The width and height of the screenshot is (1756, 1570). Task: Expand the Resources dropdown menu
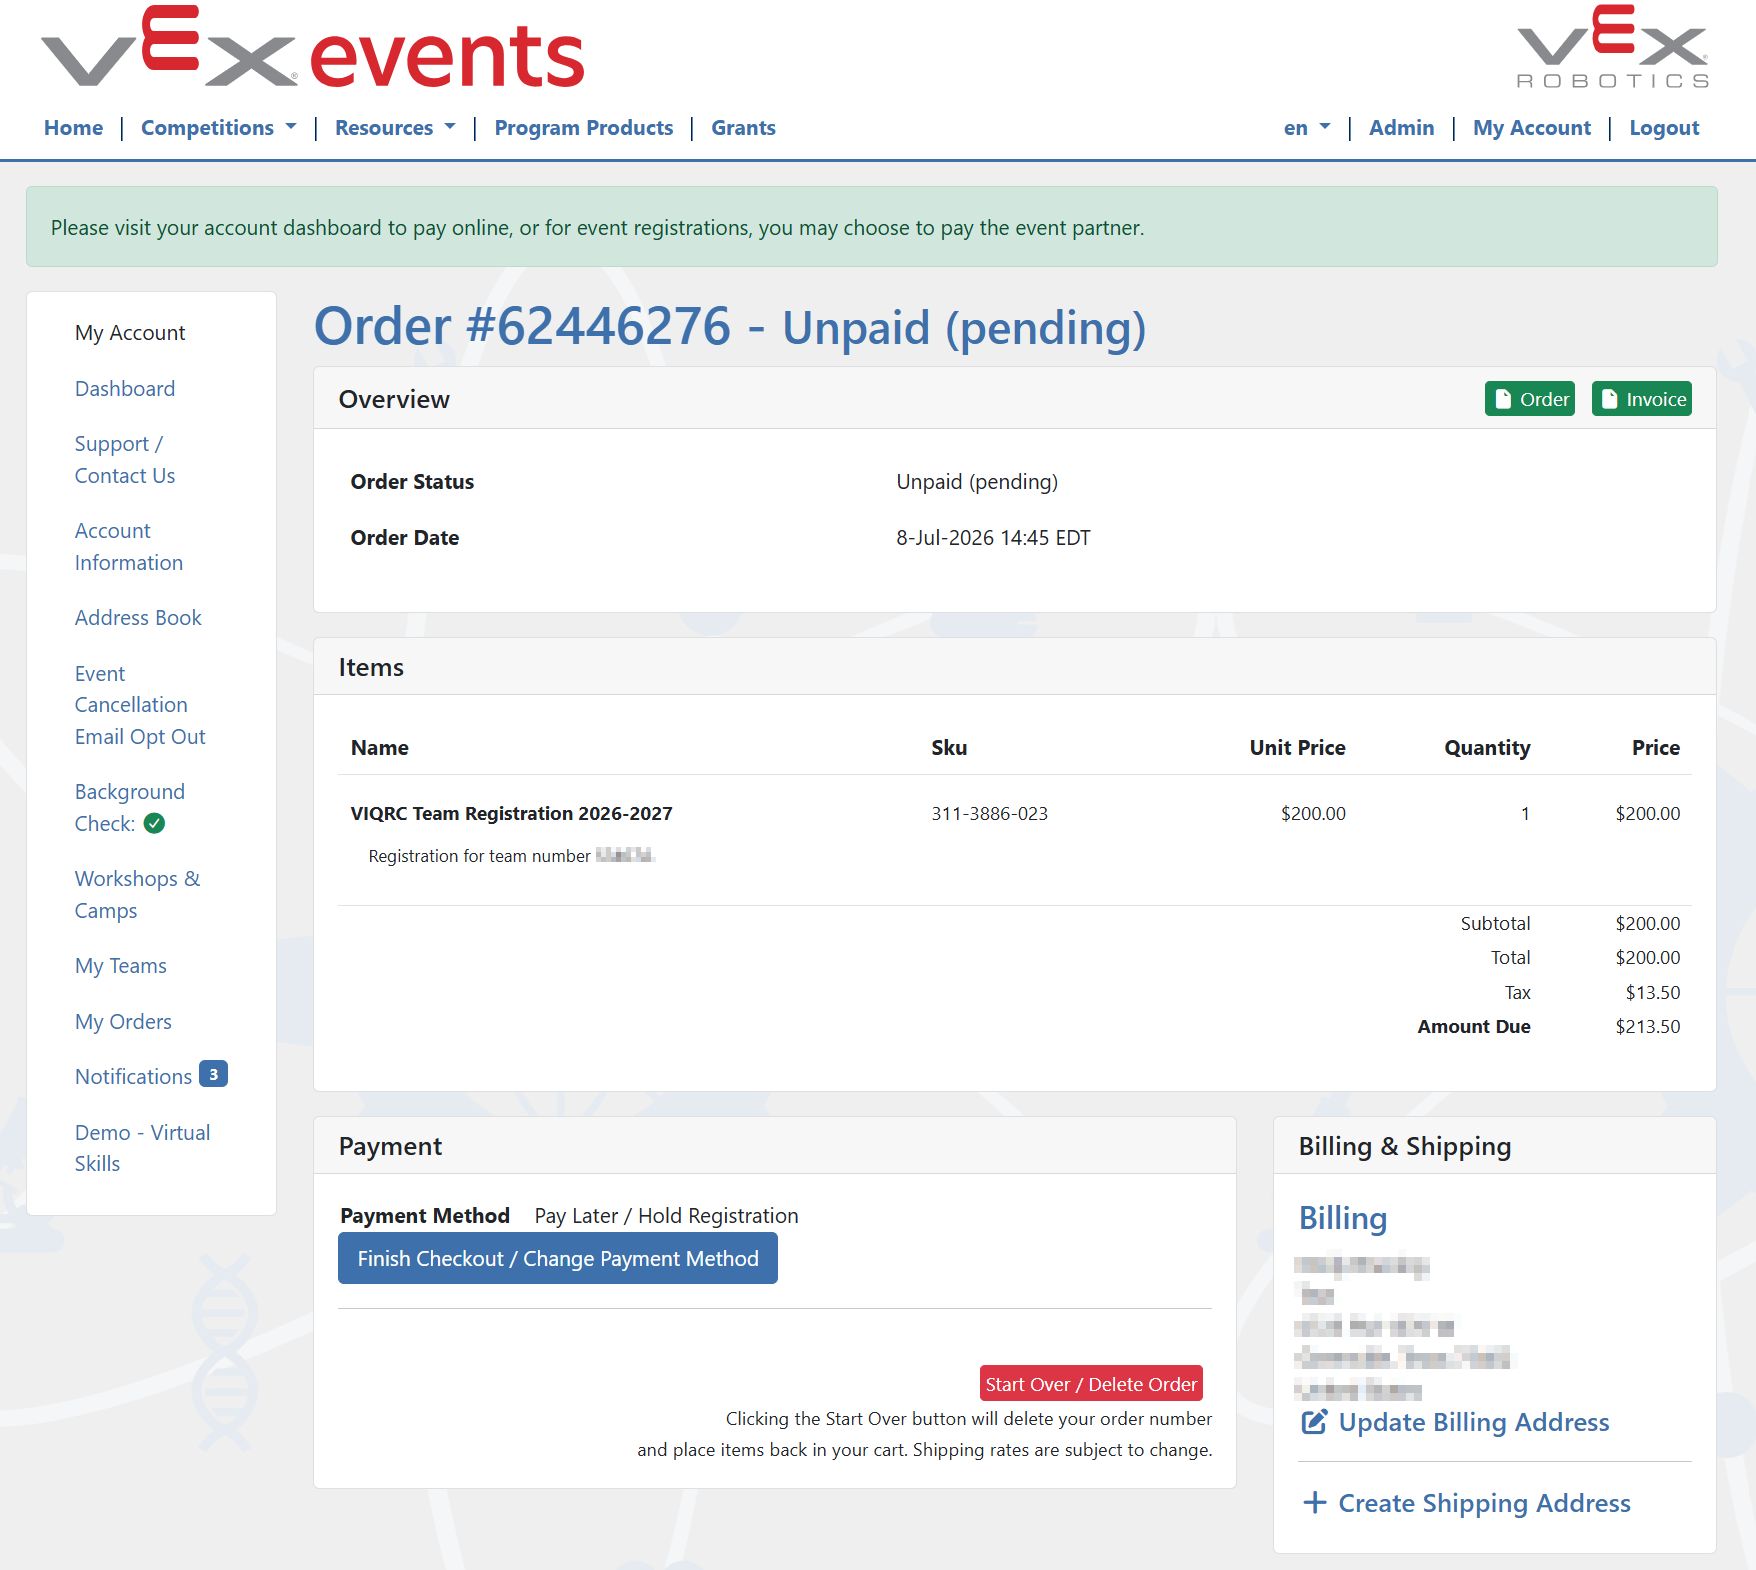(x=395, y=128)
